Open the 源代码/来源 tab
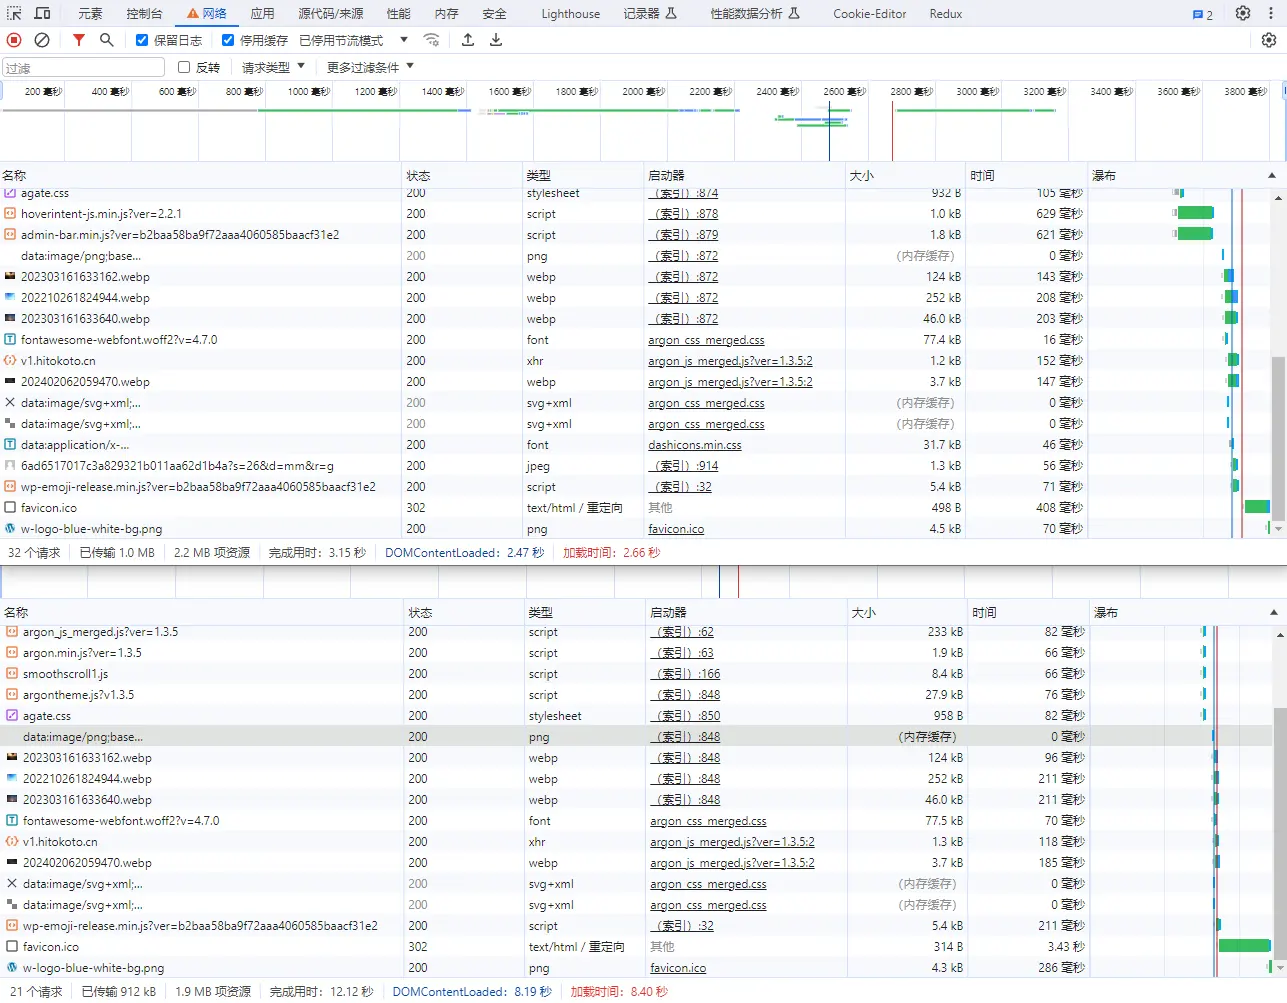This screenshot has width=1287, height=1003. 331,14
